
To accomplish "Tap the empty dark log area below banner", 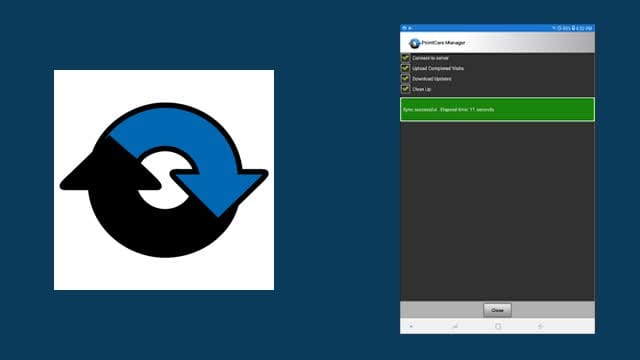I will (x=497, y=211).
